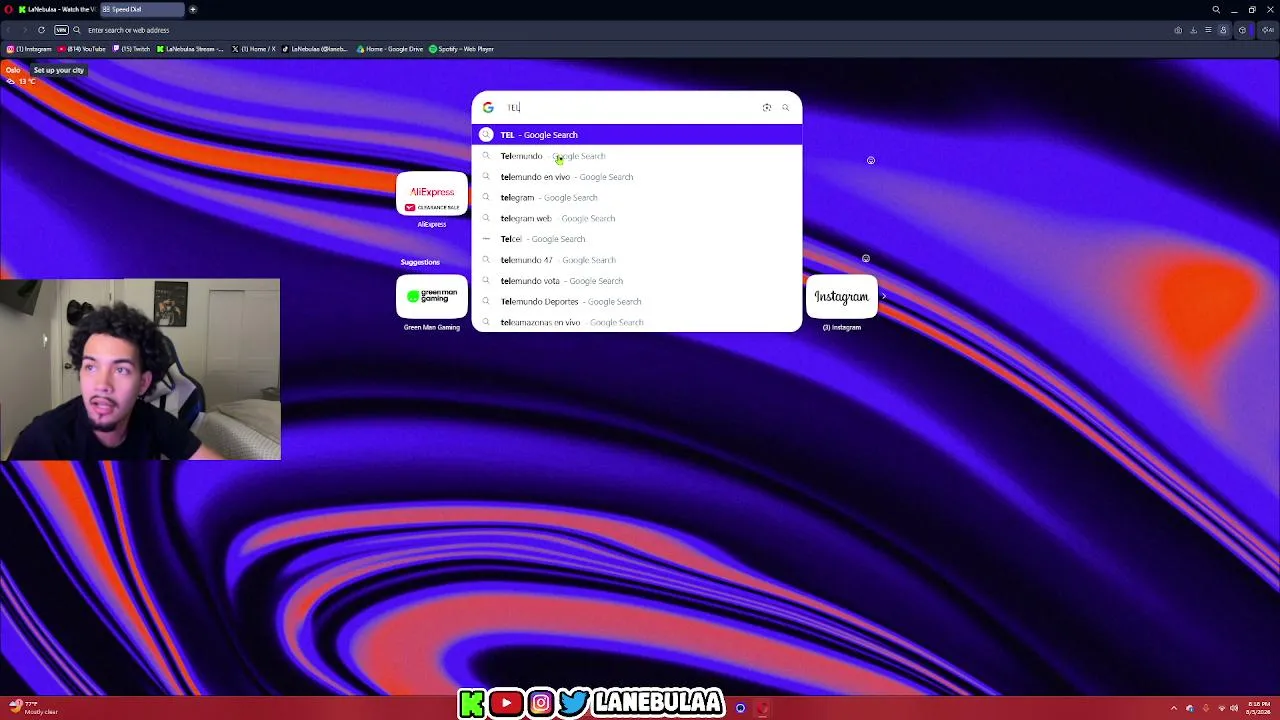Select the 'telemundo vota' suggestion
1280x720 pixels.
tap(637, 281)
